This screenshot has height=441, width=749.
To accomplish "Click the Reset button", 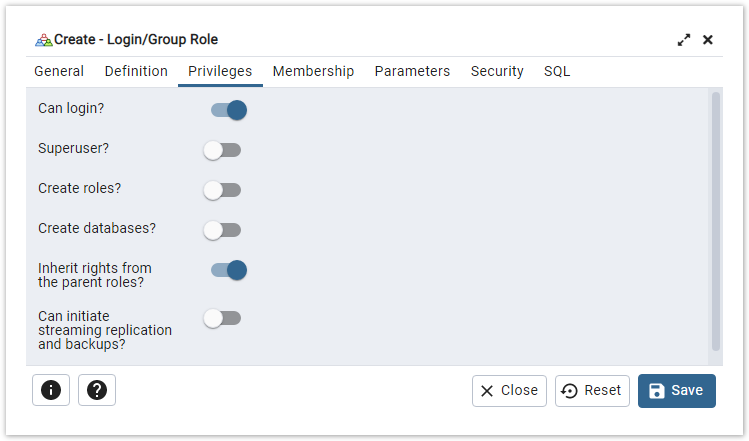I will [592, 390].
